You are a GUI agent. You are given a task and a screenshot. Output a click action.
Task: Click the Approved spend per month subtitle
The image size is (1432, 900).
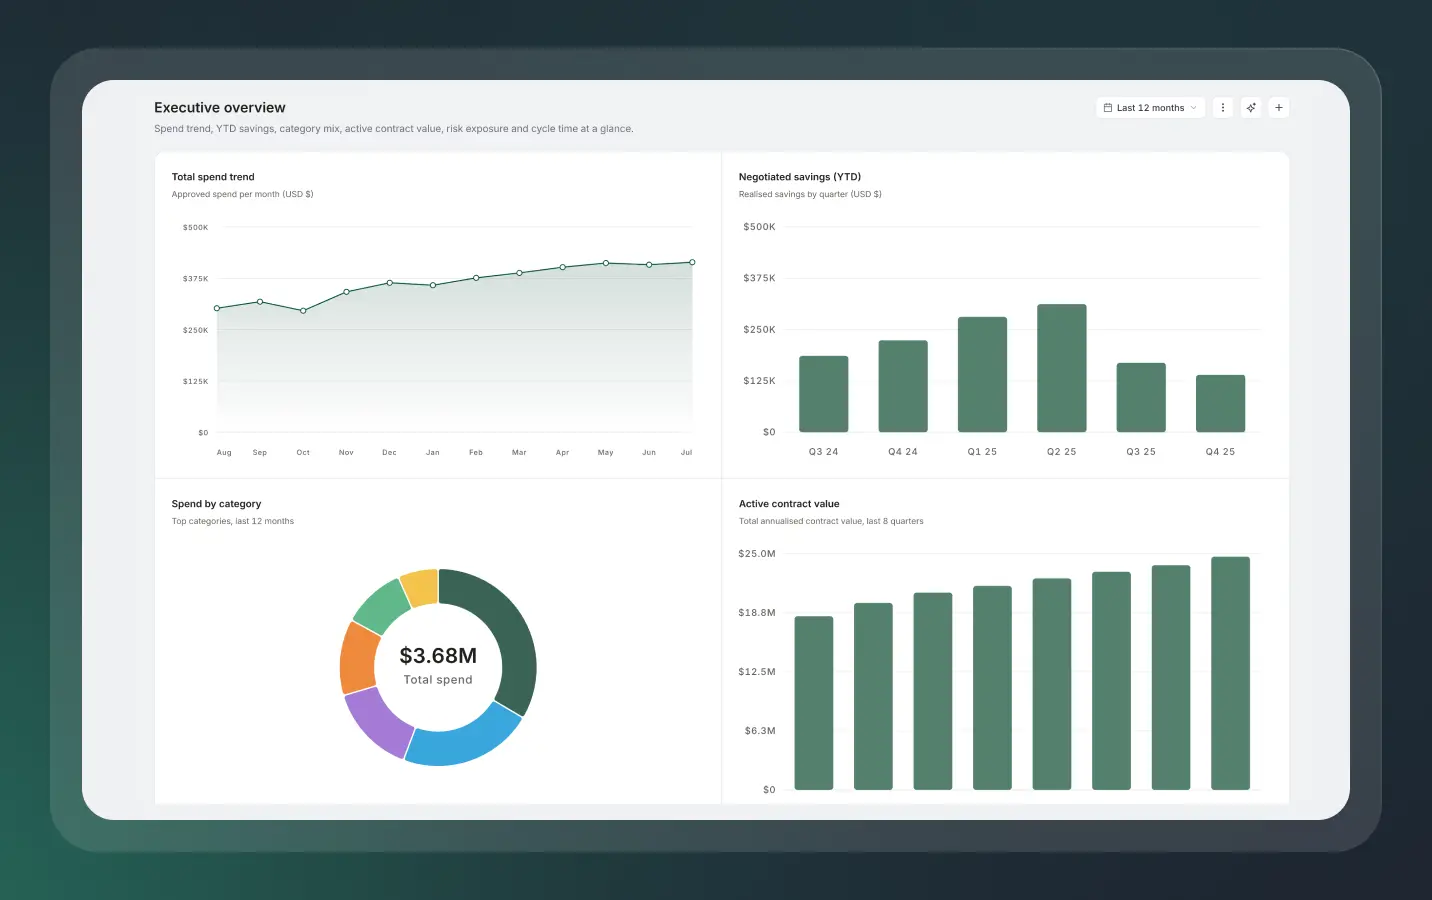[x=242, y=194]
